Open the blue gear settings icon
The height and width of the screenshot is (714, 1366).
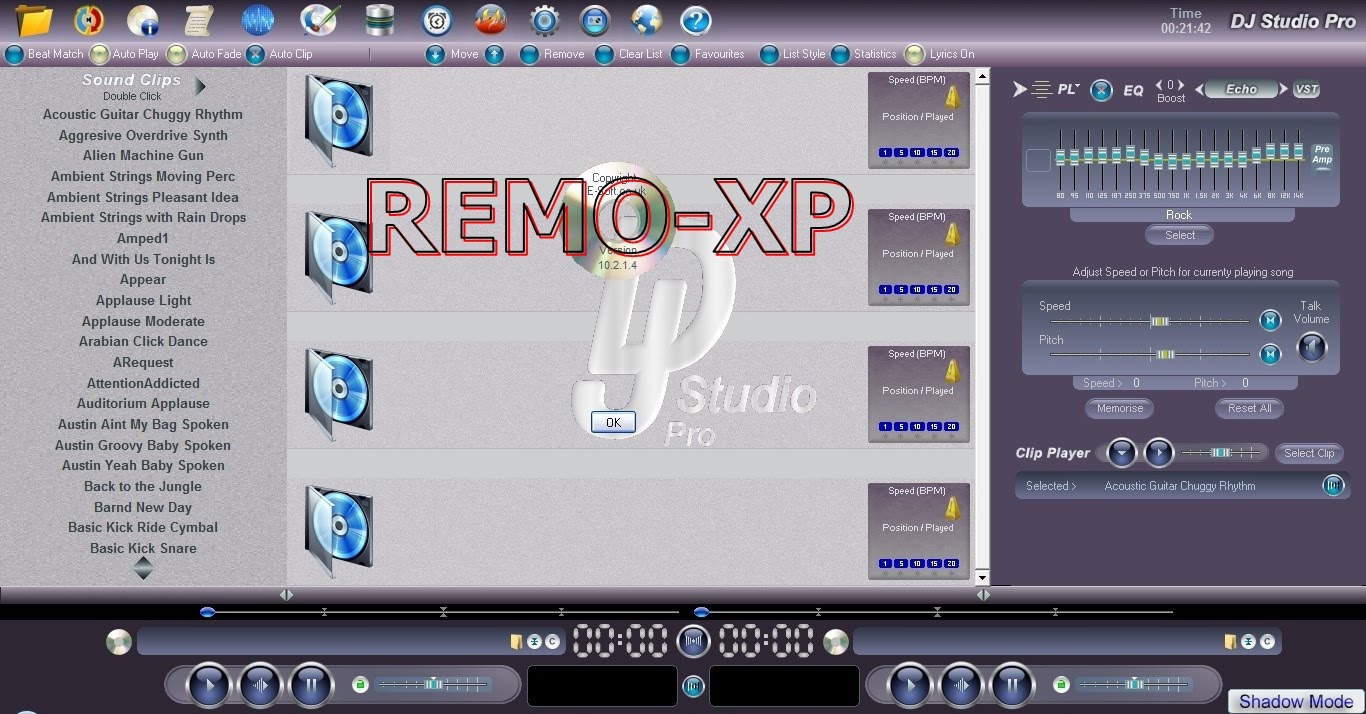click(x=544, y=19)
